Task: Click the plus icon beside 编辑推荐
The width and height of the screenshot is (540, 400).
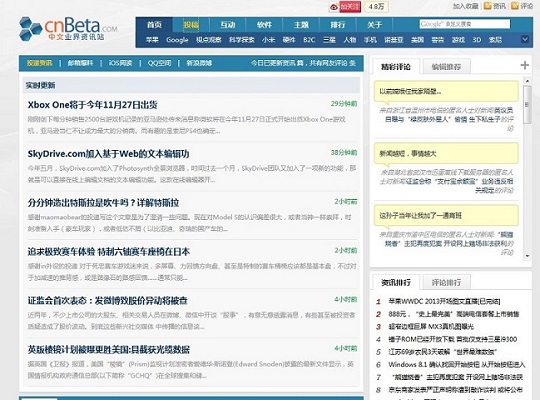Action: (525, 65)
